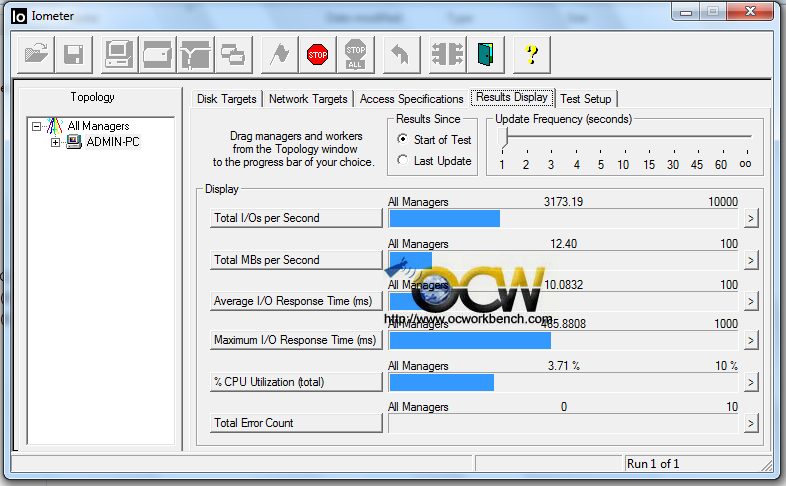Duplicate selected worker icon
This screenshot has width=786, height=486.
pyautogui.click(x=234, y=54)
